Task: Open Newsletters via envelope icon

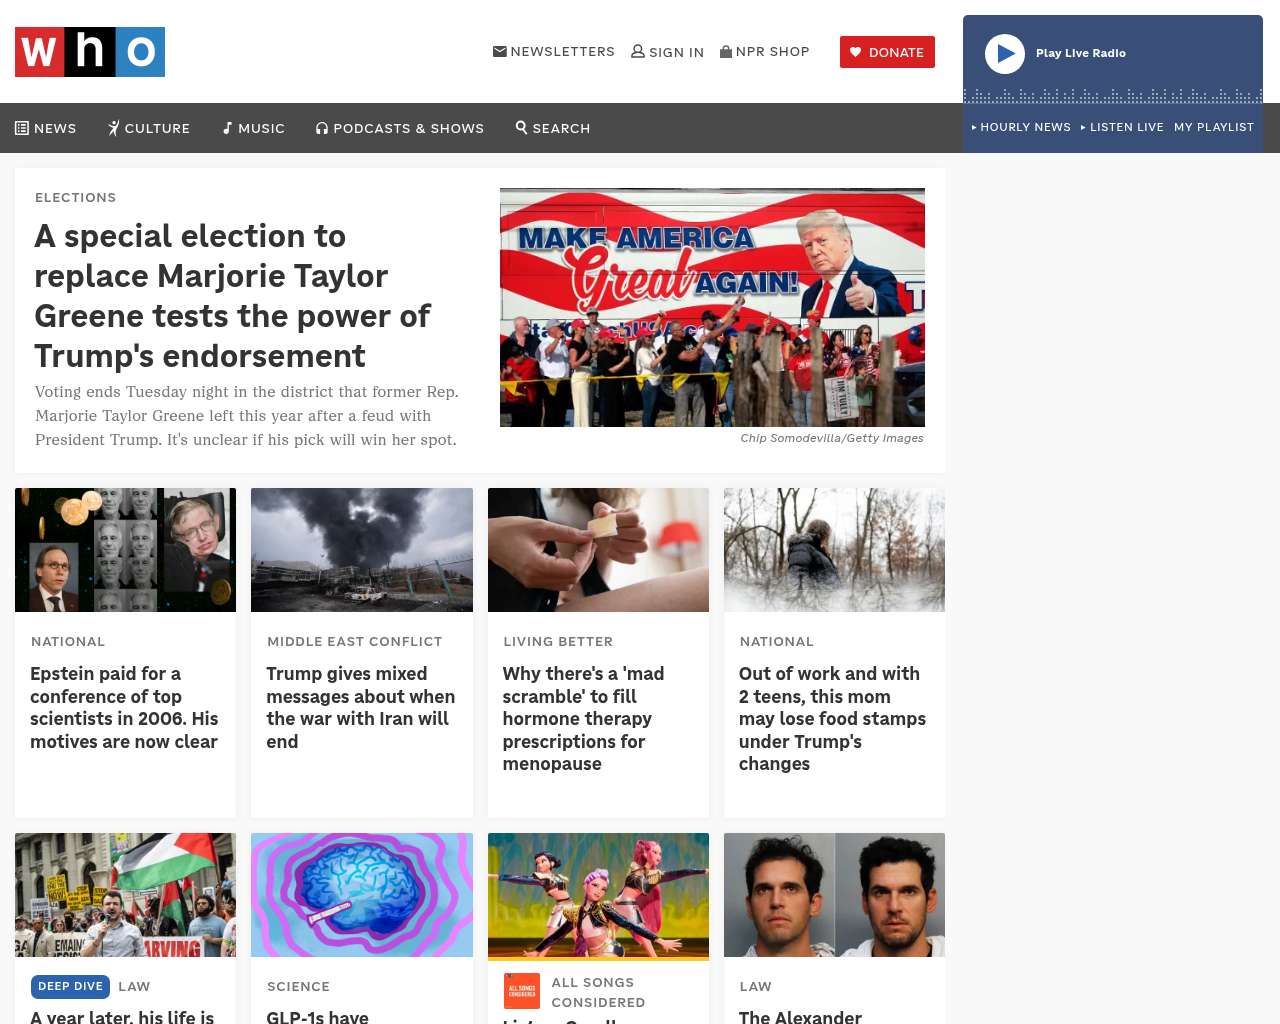Action: tap(499, 51)
